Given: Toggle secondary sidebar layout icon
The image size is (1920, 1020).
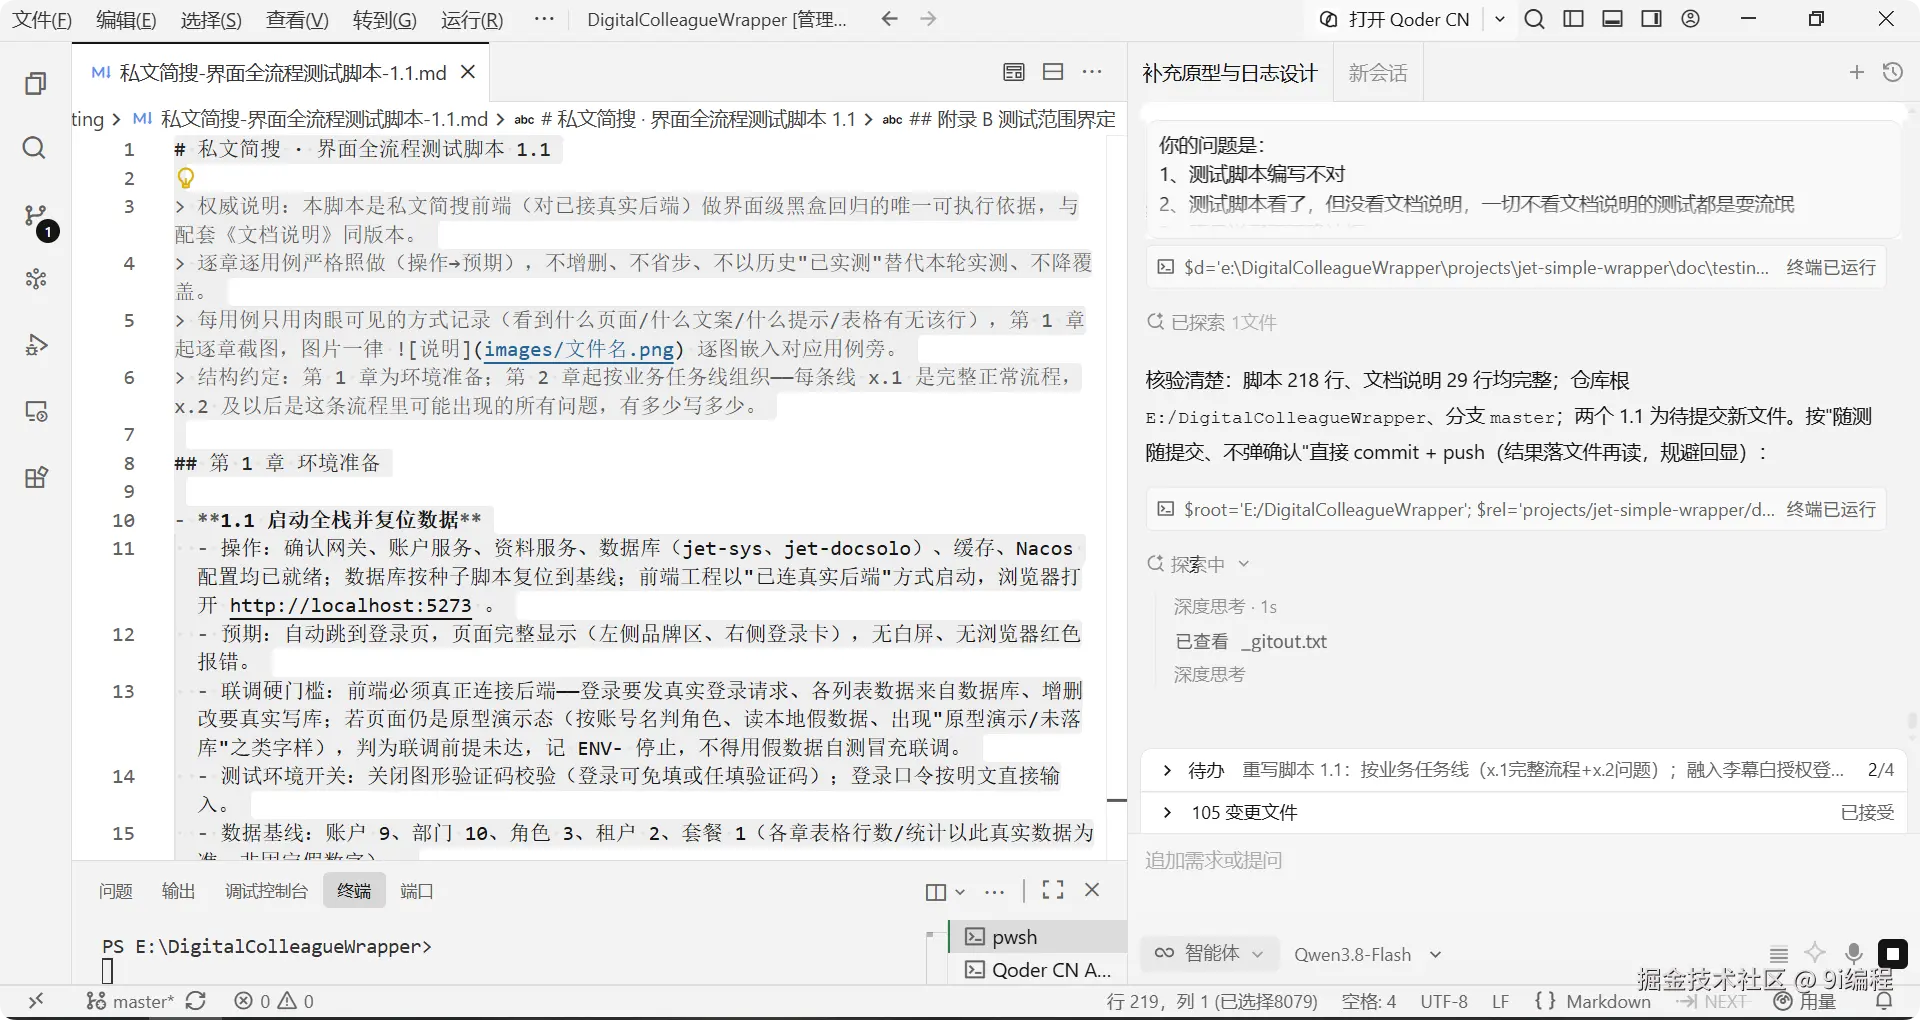Looking at the screenshot, I should coord(1651,19).
